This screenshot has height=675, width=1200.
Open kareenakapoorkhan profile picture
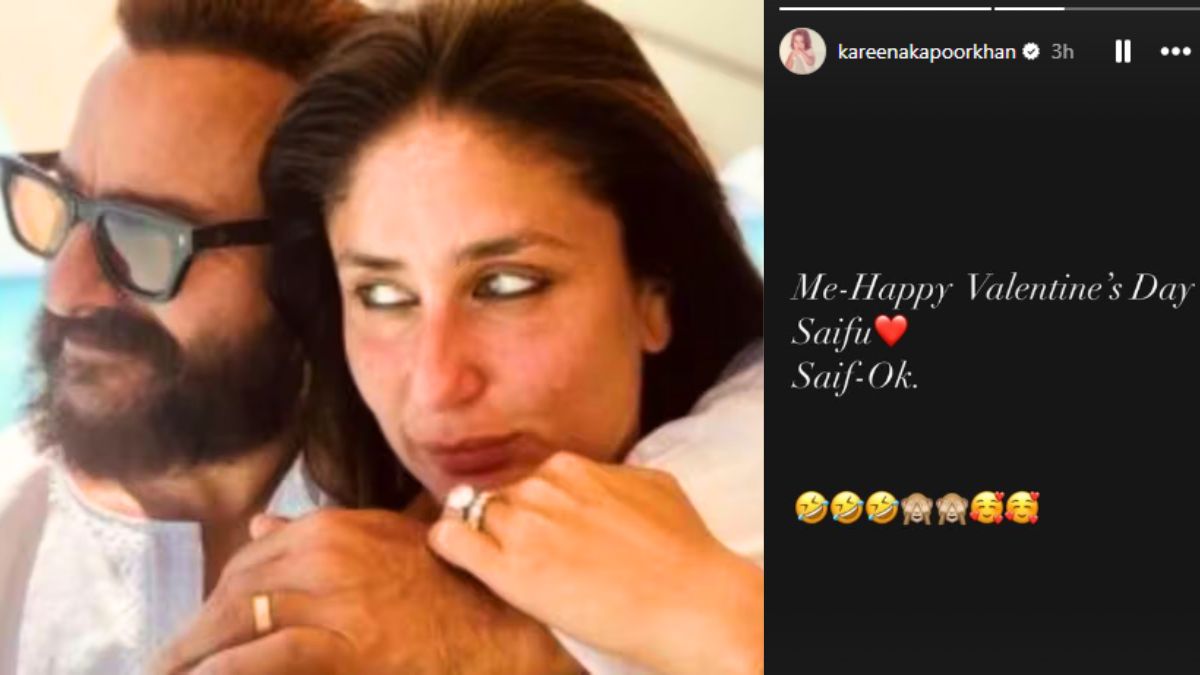click(x=802, y=51)
